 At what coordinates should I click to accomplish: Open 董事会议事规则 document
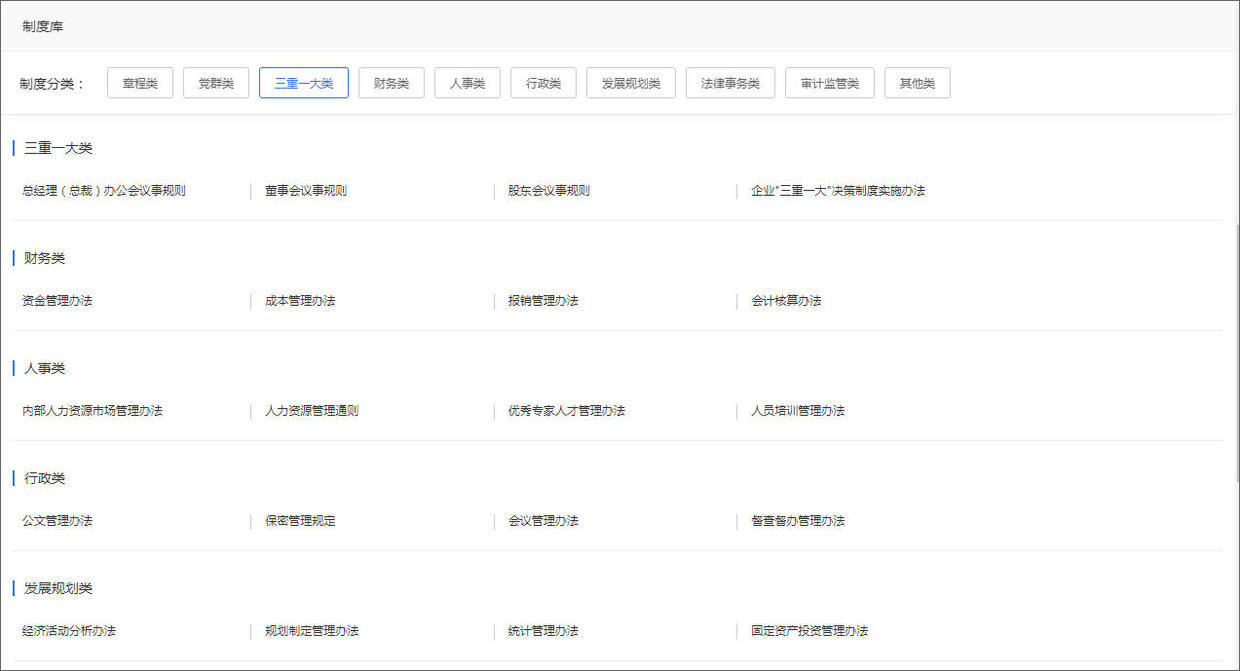click(x=304, y=190)
